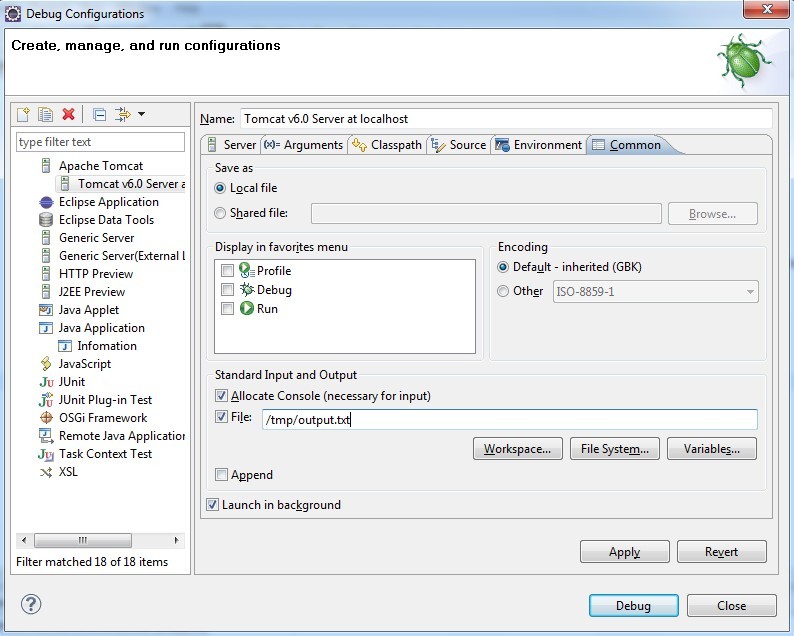
Task: Select the Local file radio option
Action: [x=220, y=188]
